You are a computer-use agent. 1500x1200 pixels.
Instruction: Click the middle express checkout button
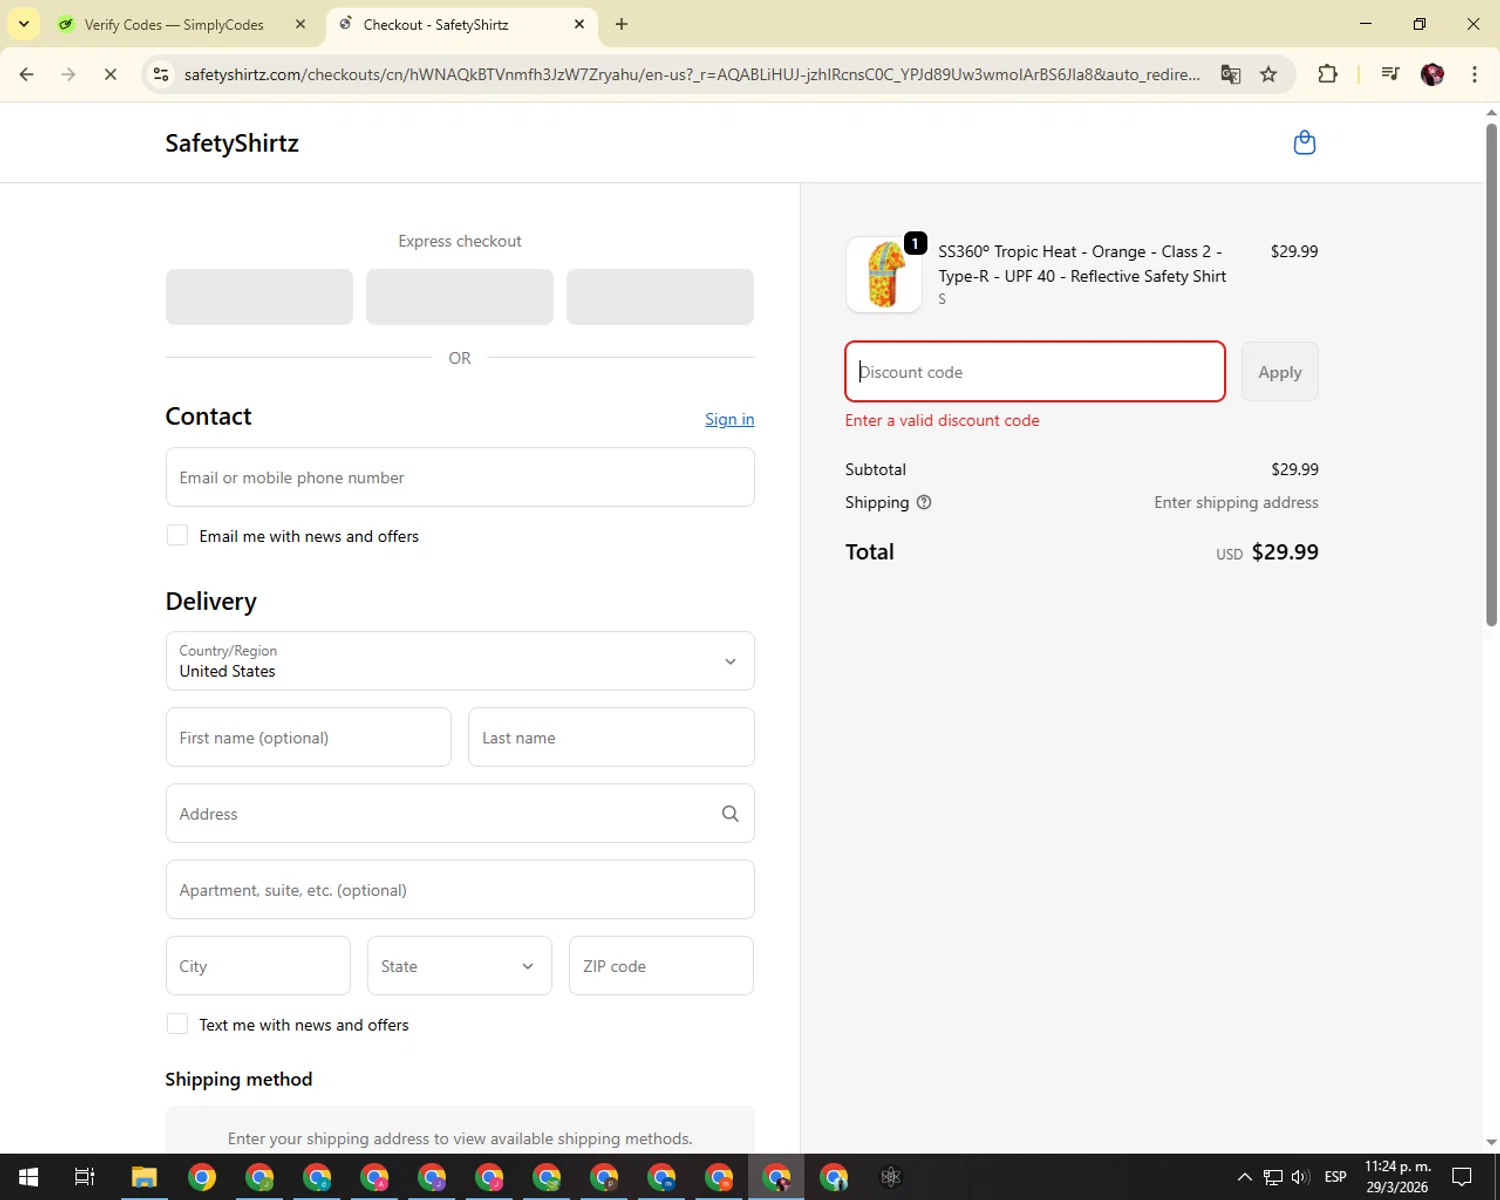pyautogui.click(x=459, y=297)
